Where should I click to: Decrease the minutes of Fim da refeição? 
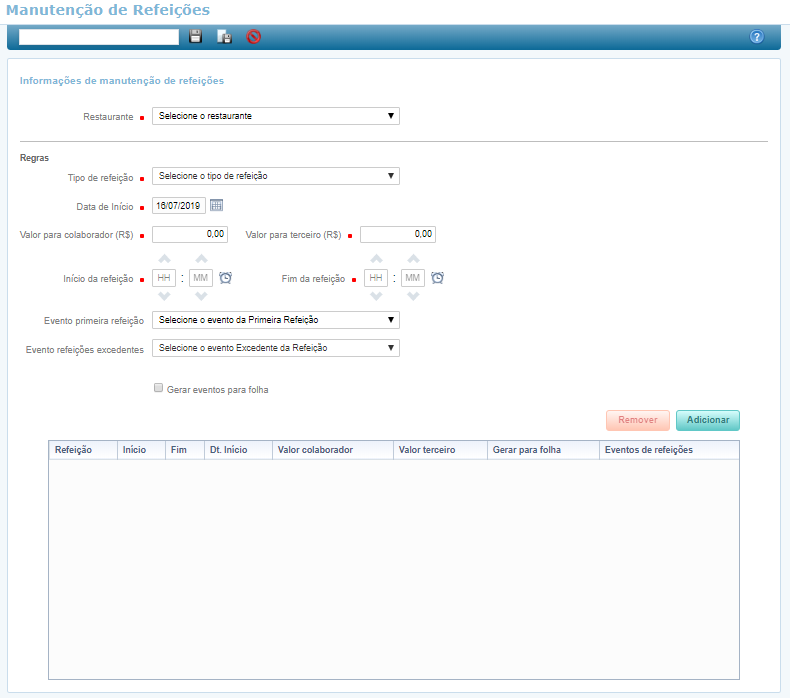pos(413,297)
